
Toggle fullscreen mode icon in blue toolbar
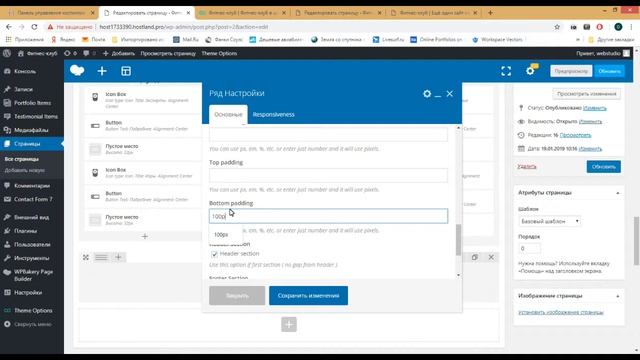pyautogui.click(x=506, y=71)
